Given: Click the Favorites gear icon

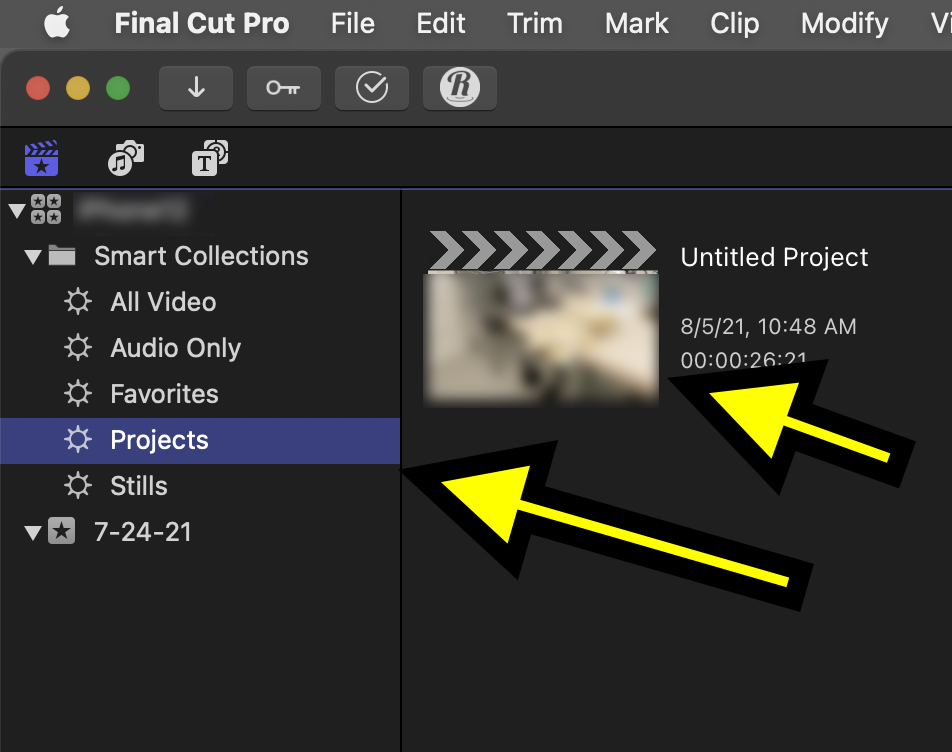Looking at the screenshot, I should point(78,394).
